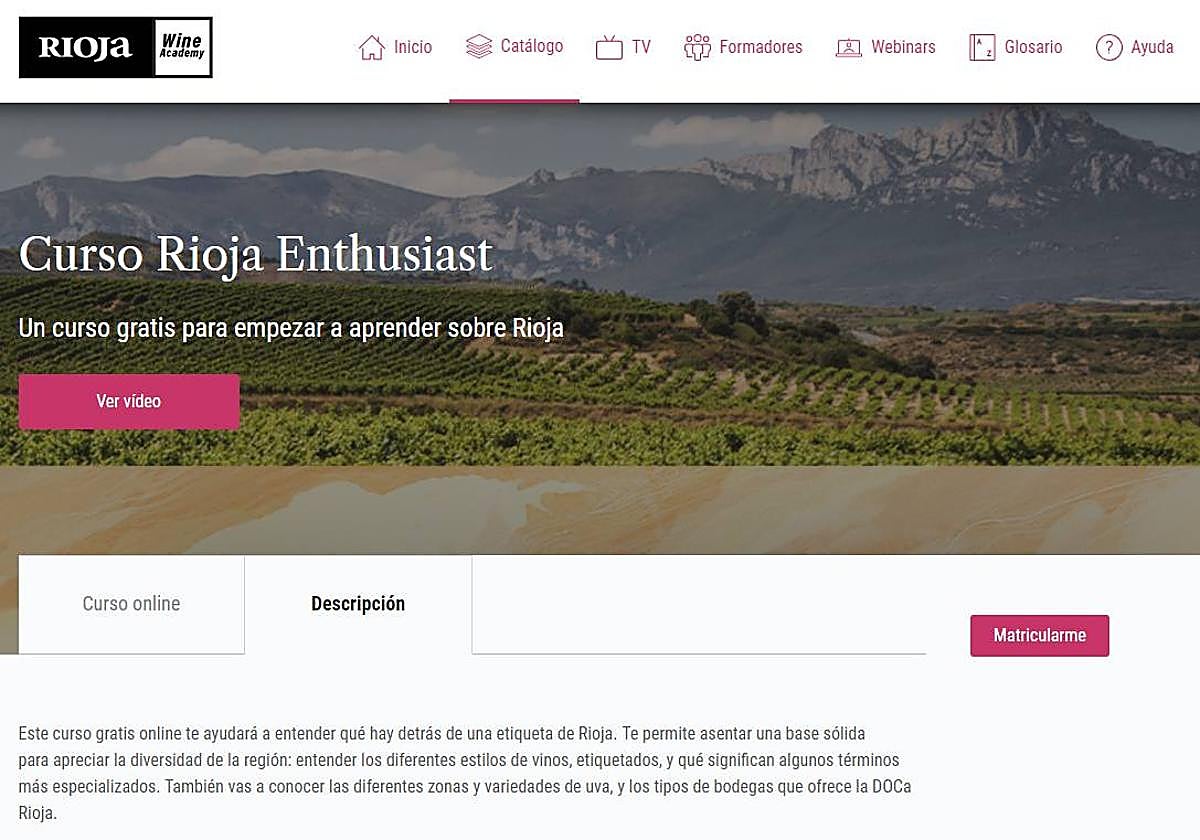The height and width of the screenshot is (840, 1200).
Task: Open the Glosario text link
Action: pyautogui.click(x=1033, y=47)
